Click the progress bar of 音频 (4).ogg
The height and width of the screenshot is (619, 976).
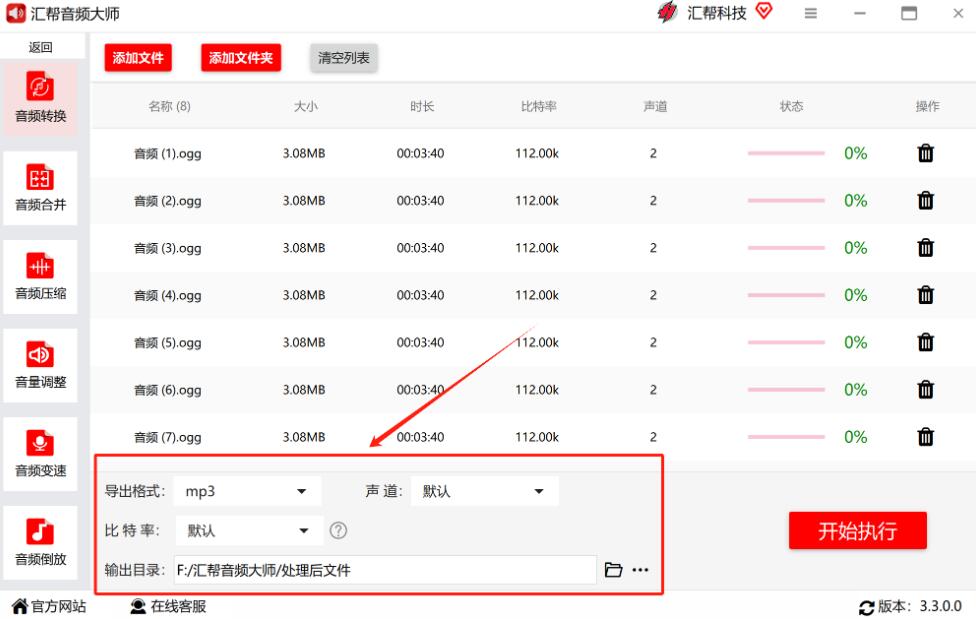click(786, 295)
